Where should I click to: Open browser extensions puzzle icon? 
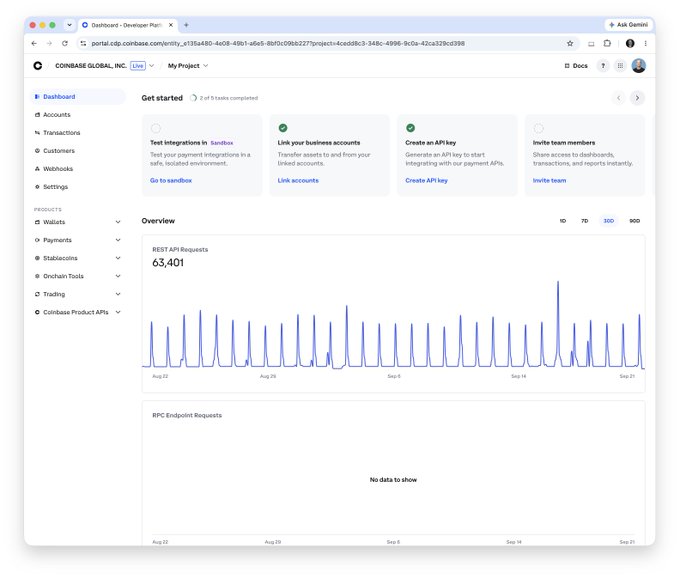pyautogui.click(x=607, y=43)
